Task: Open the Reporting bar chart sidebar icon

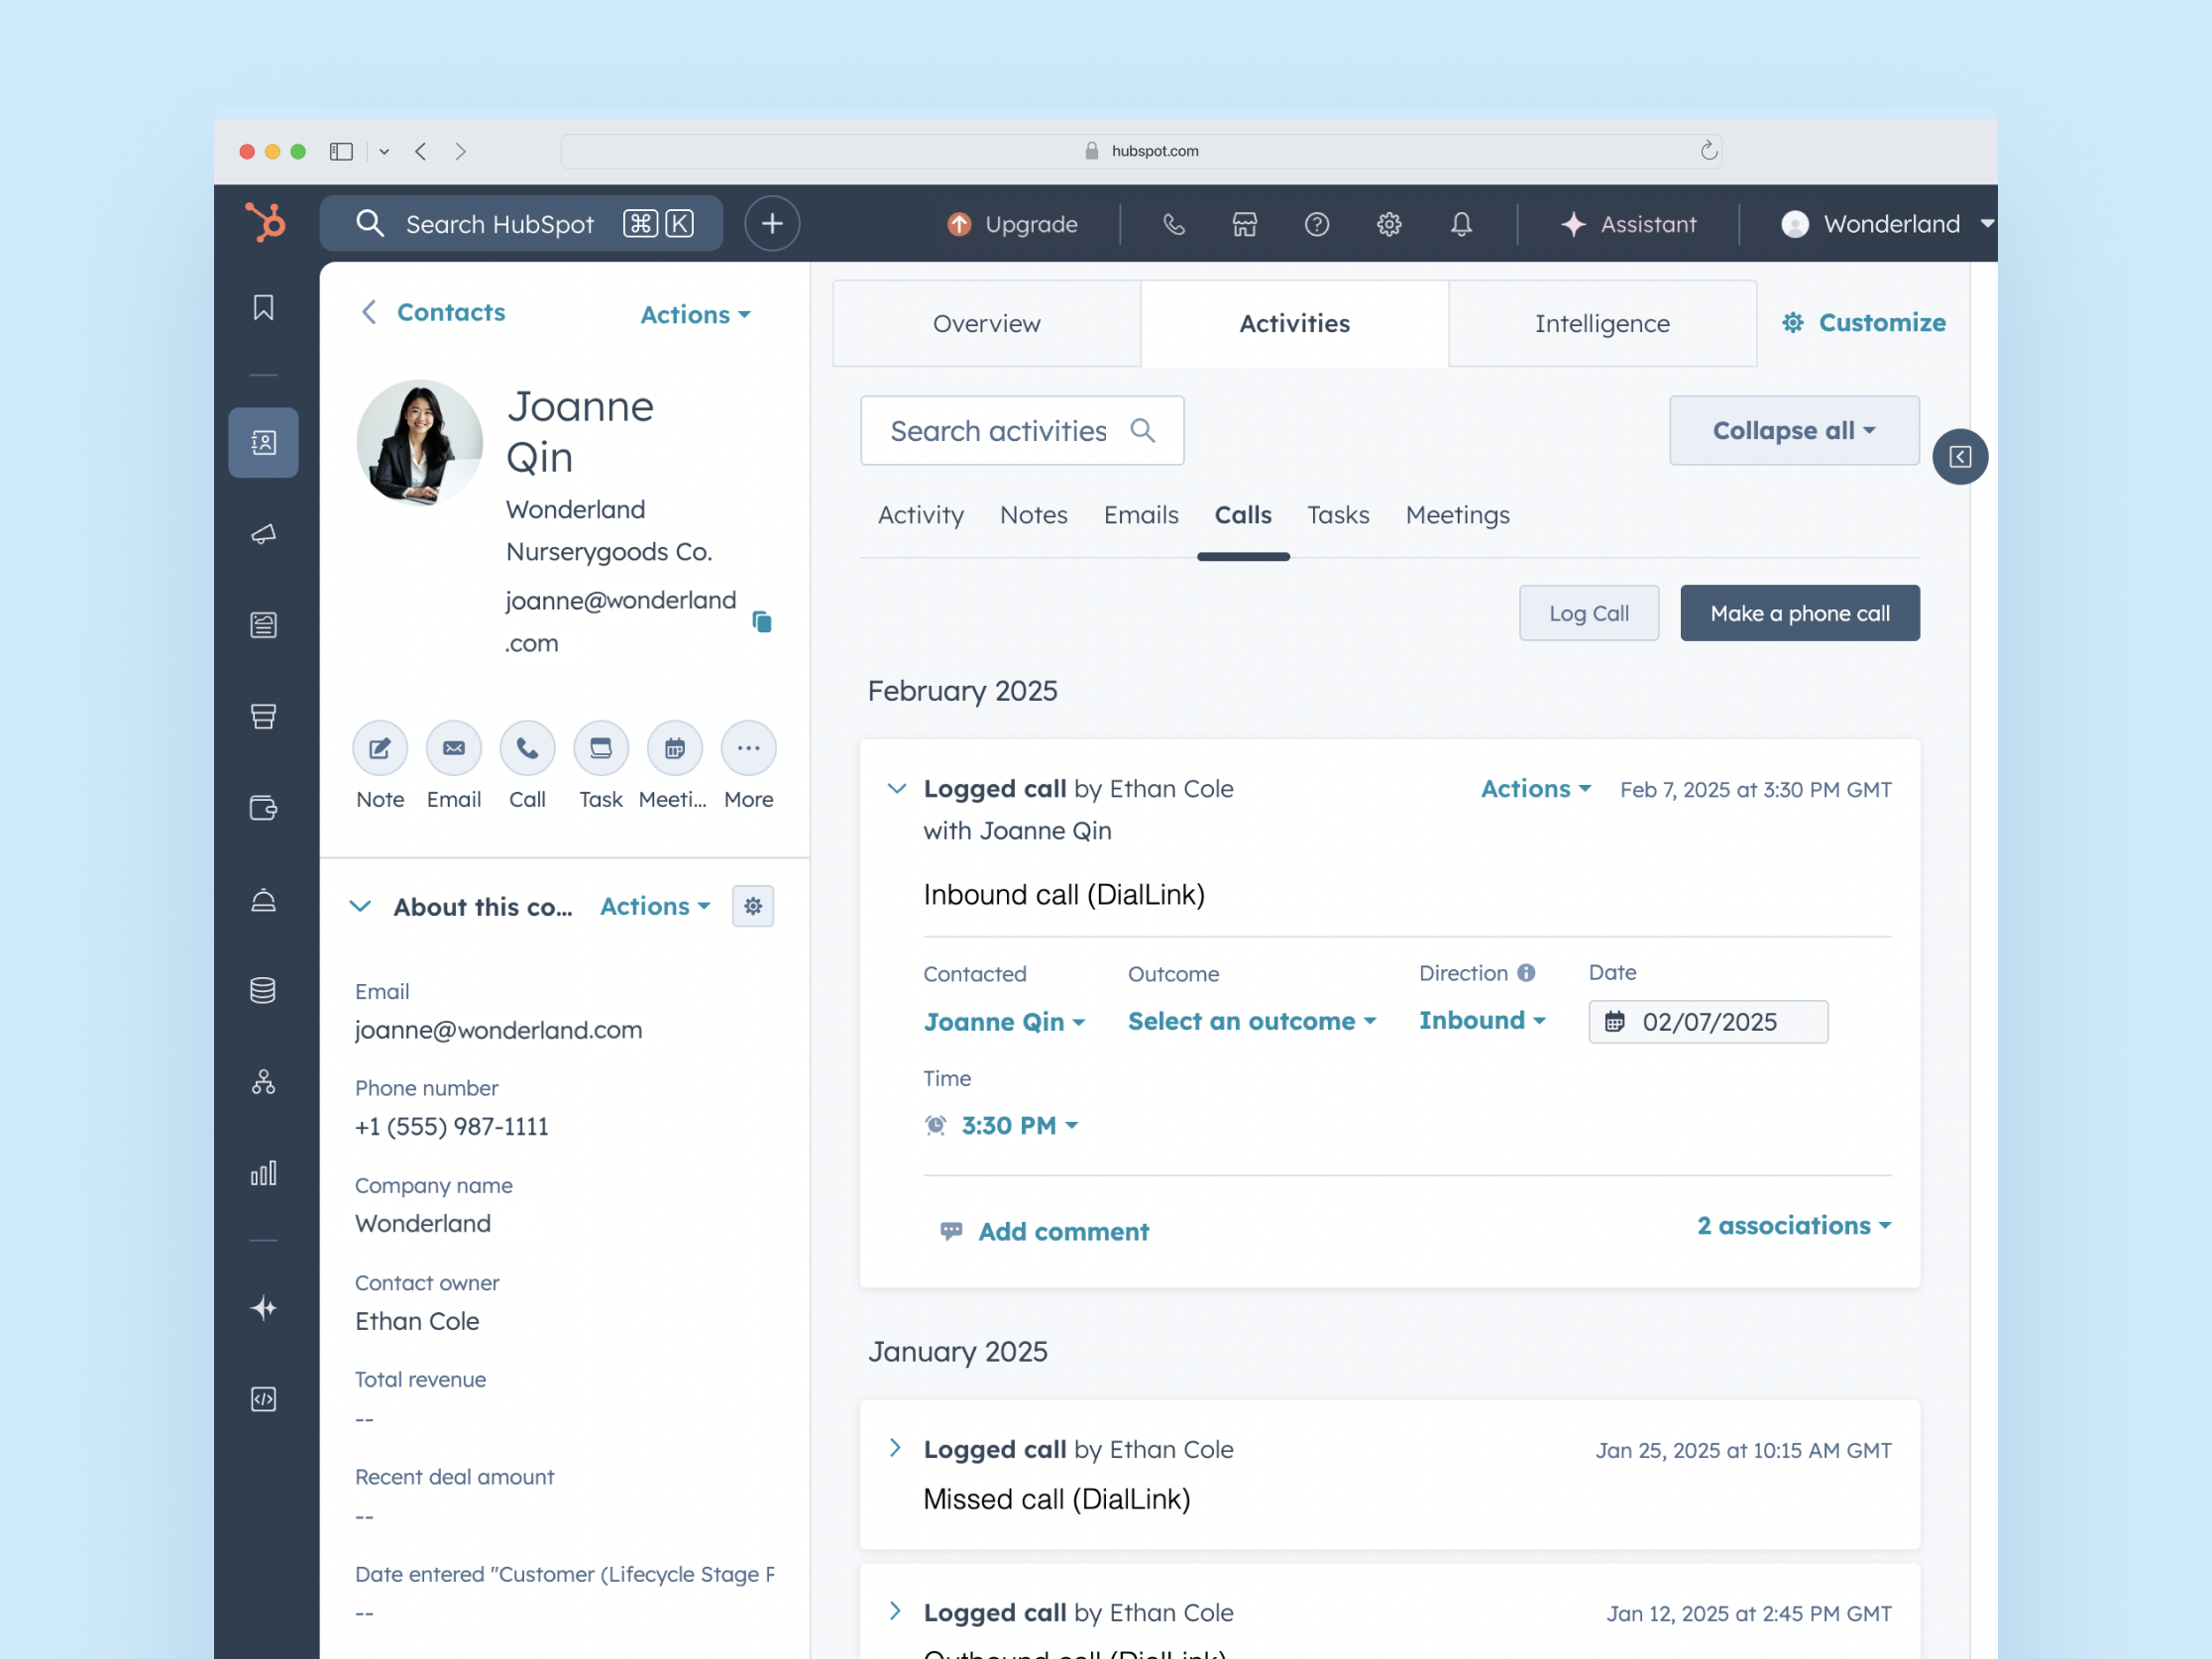Action: coord(263,1173)
